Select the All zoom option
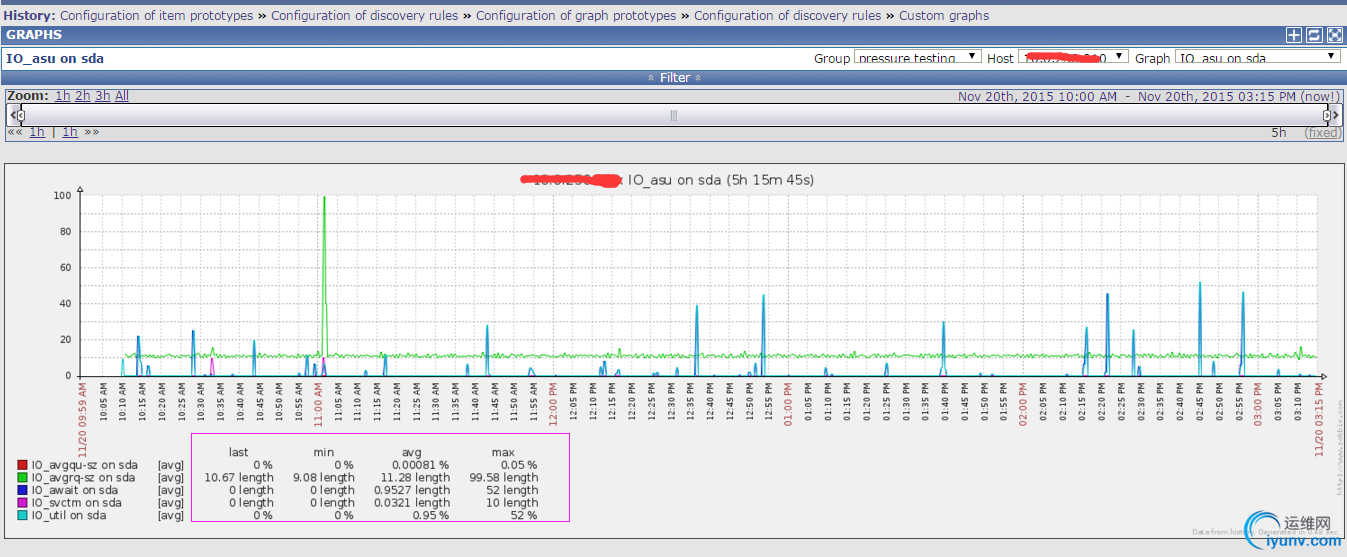The width and height of the screenshot is (1347, 557). click(x=122, y=96)
